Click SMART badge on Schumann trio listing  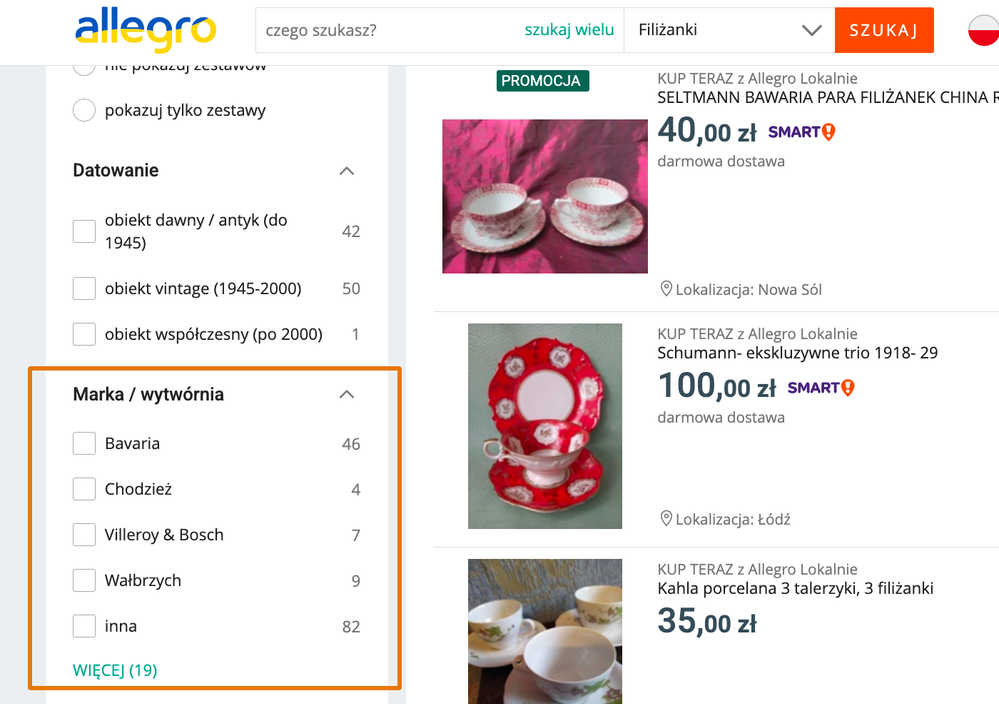coord(820,388)
